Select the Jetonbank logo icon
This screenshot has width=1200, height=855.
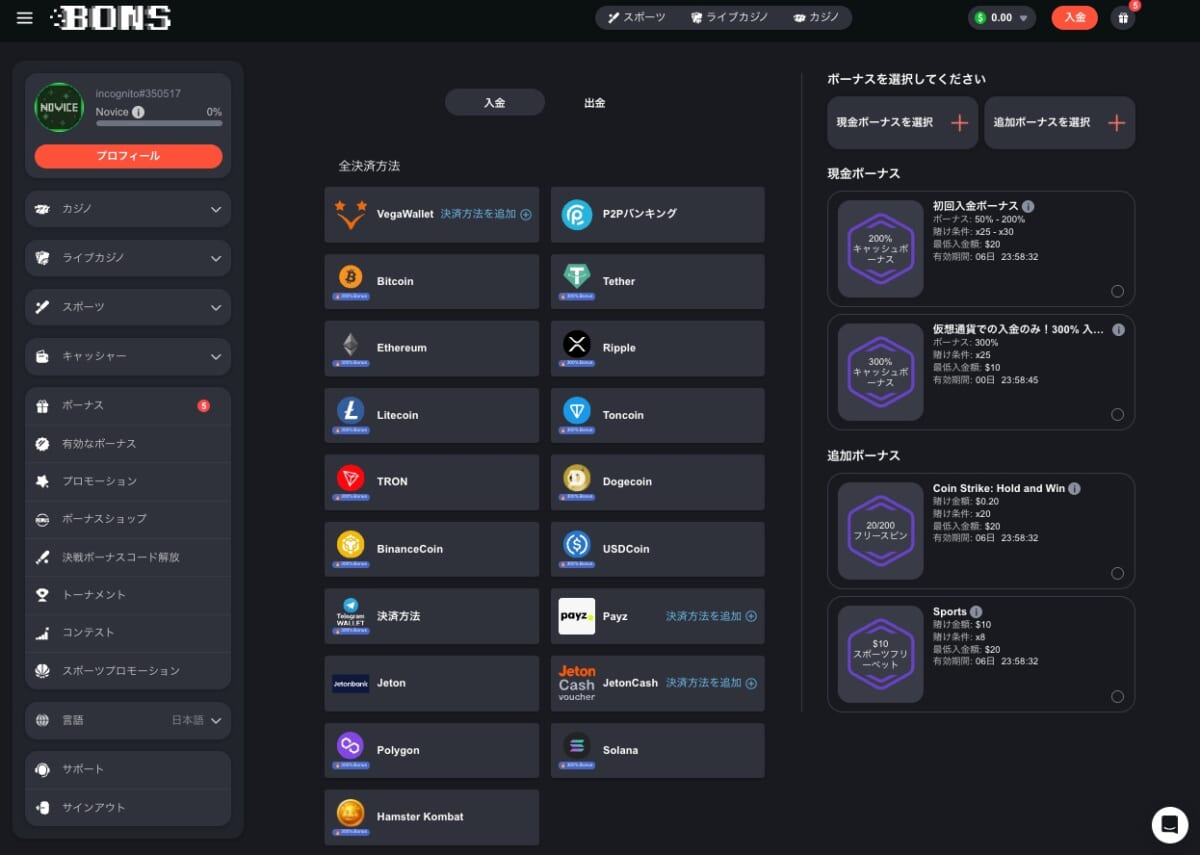pyautogui.click(x=351, y=683)
